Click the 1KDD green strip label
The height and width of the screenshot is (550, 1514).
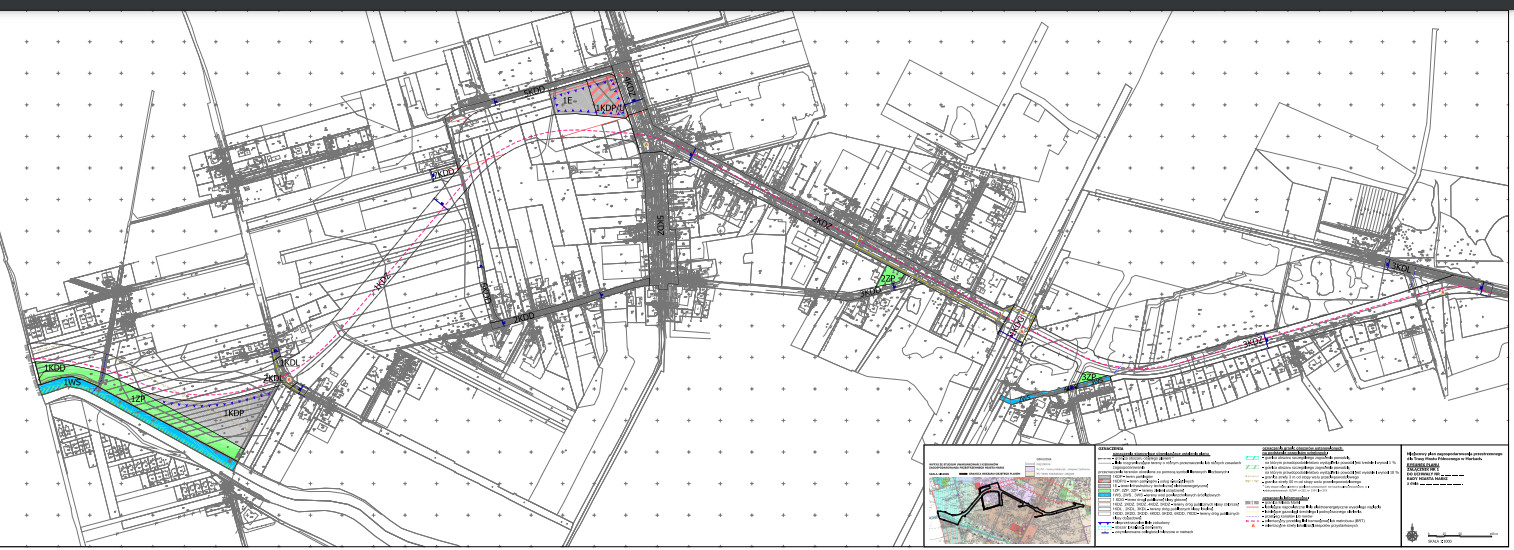(x=55, y=369)
